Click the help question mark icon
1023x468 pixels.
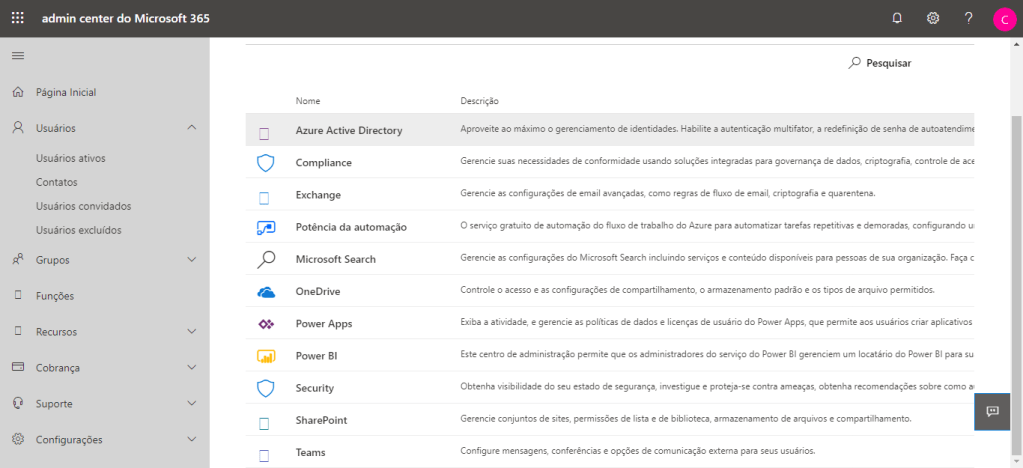coord(968,18)
